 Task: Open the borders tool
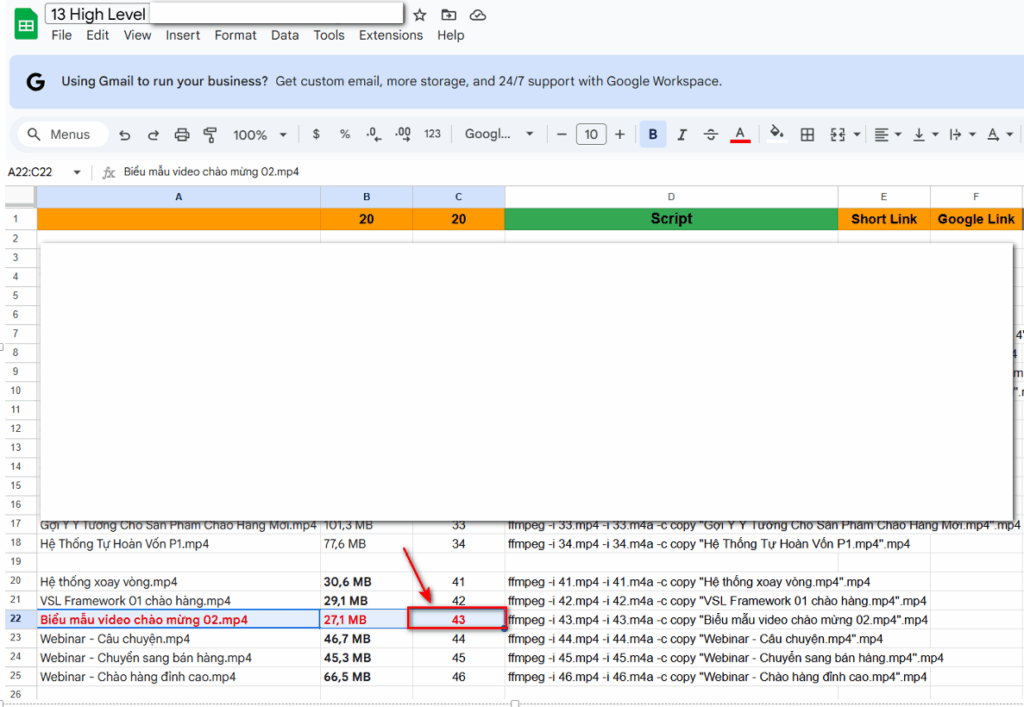click(807, 134)
